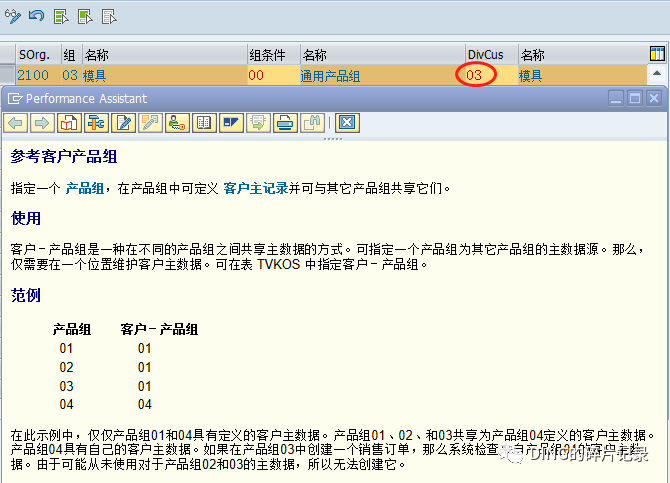Click Edit Documentation (page with pencil icon)

click(x=123, y=123)
